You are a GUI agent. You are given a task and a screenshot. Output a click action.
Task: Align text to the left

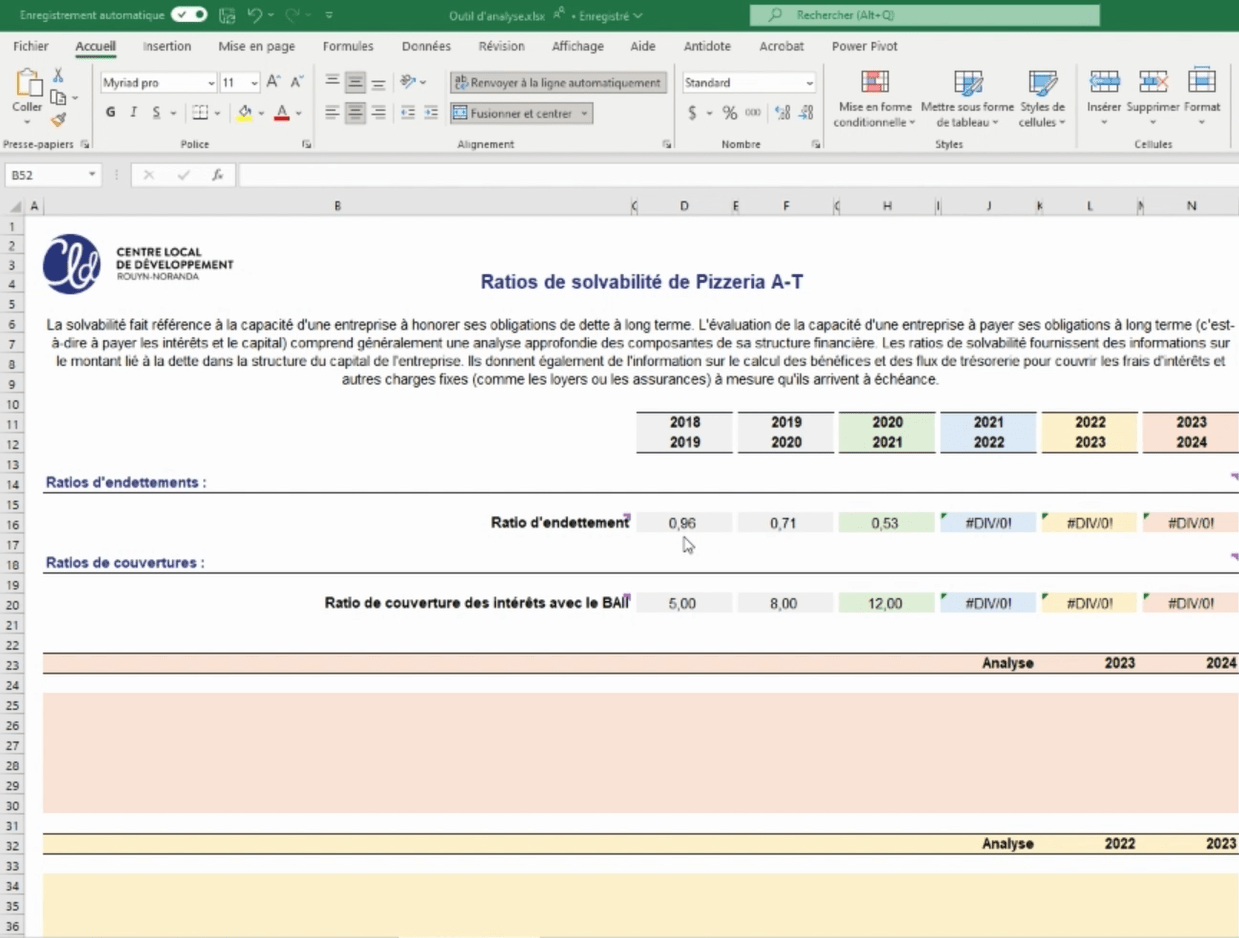(332, 113)
